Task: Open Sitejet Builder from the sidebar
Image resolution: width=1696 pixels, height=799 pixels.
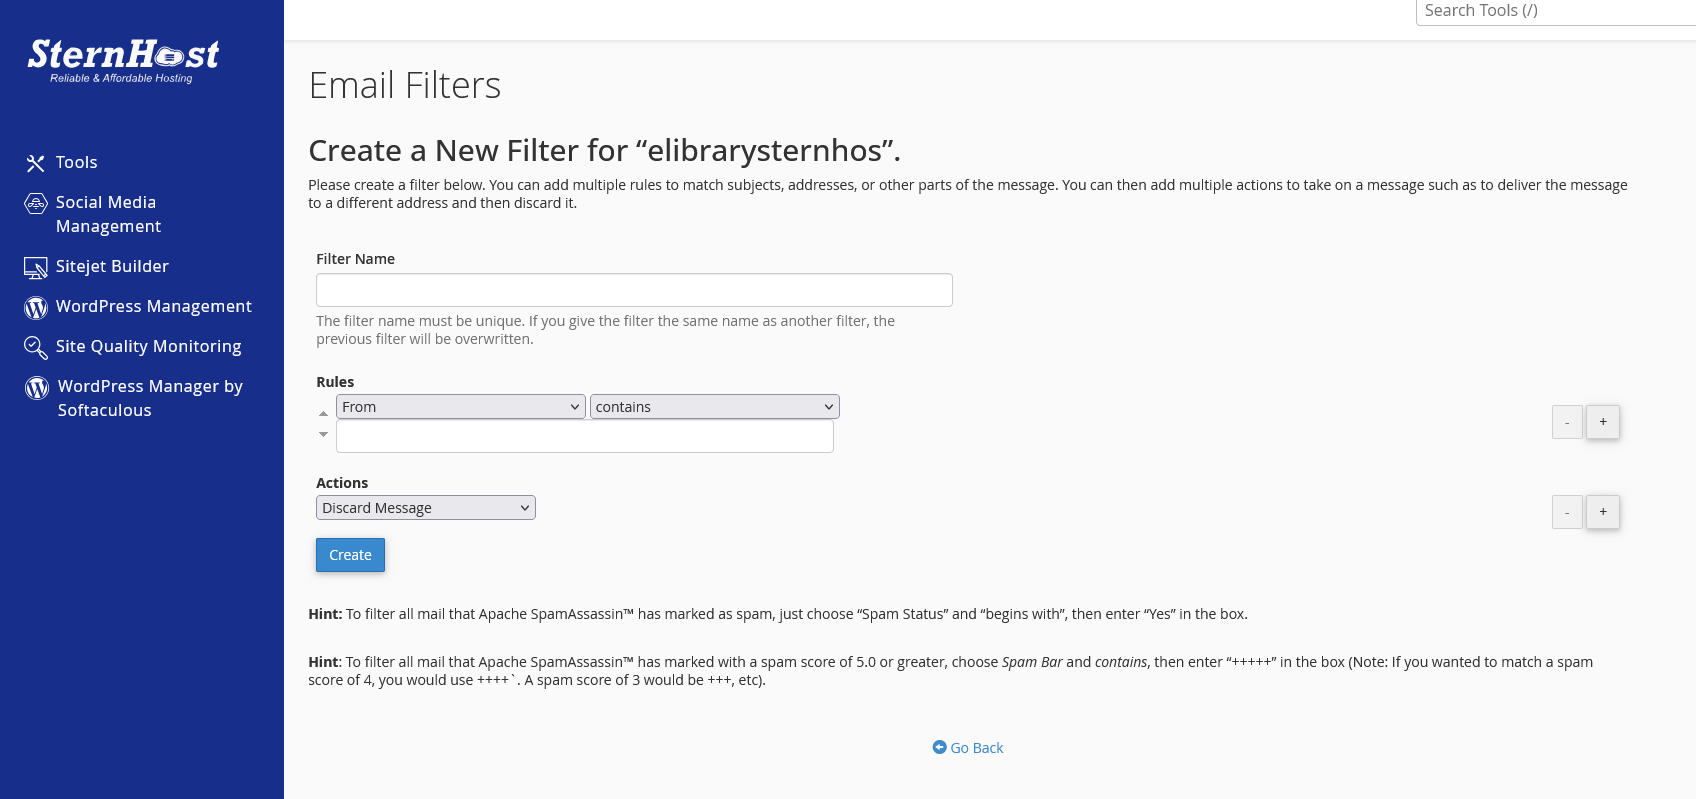Action: [x=112, y=267]
